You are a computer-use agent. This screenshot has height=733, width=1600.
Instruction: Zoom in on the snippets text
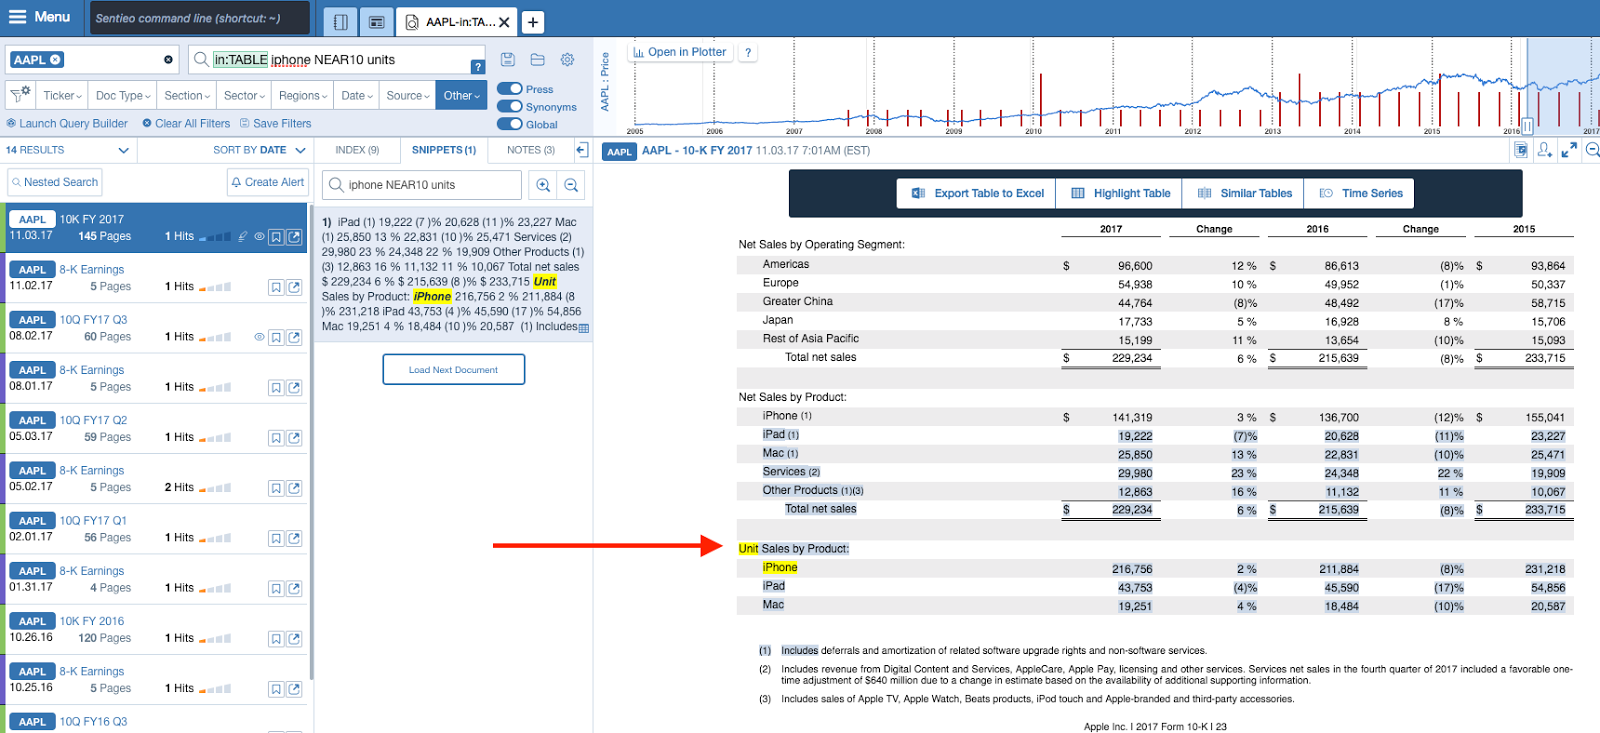pyautogui.click(x=542, y=185)
